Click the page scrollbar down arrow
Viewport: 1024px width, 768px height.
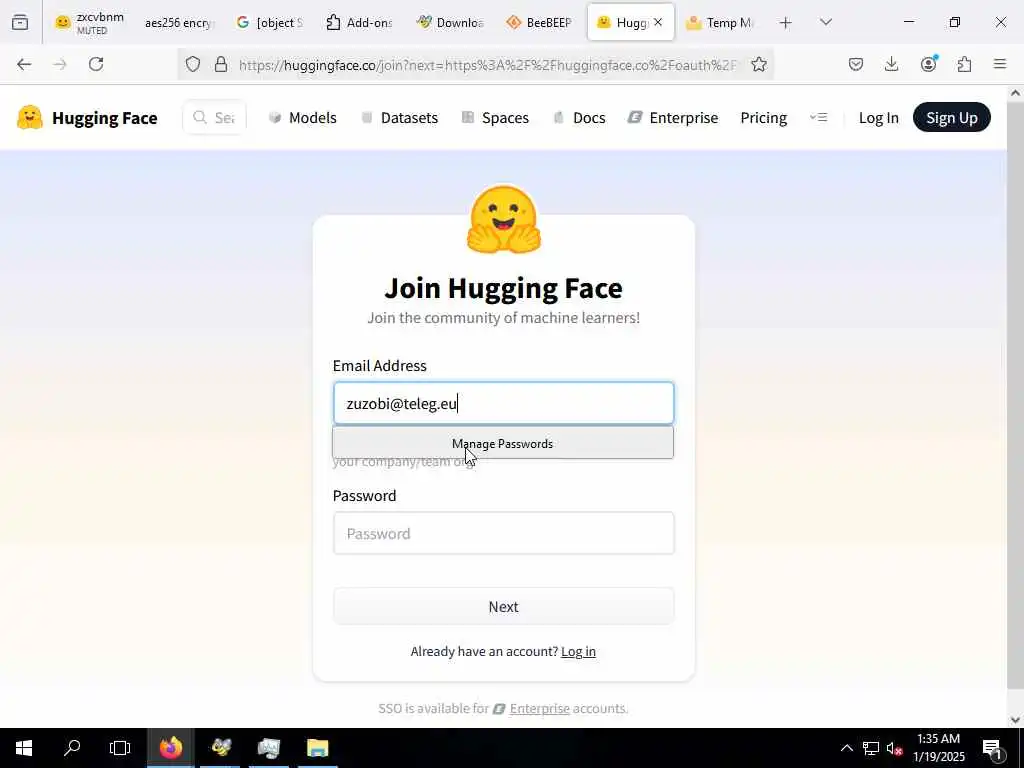tap(1015, 720)
